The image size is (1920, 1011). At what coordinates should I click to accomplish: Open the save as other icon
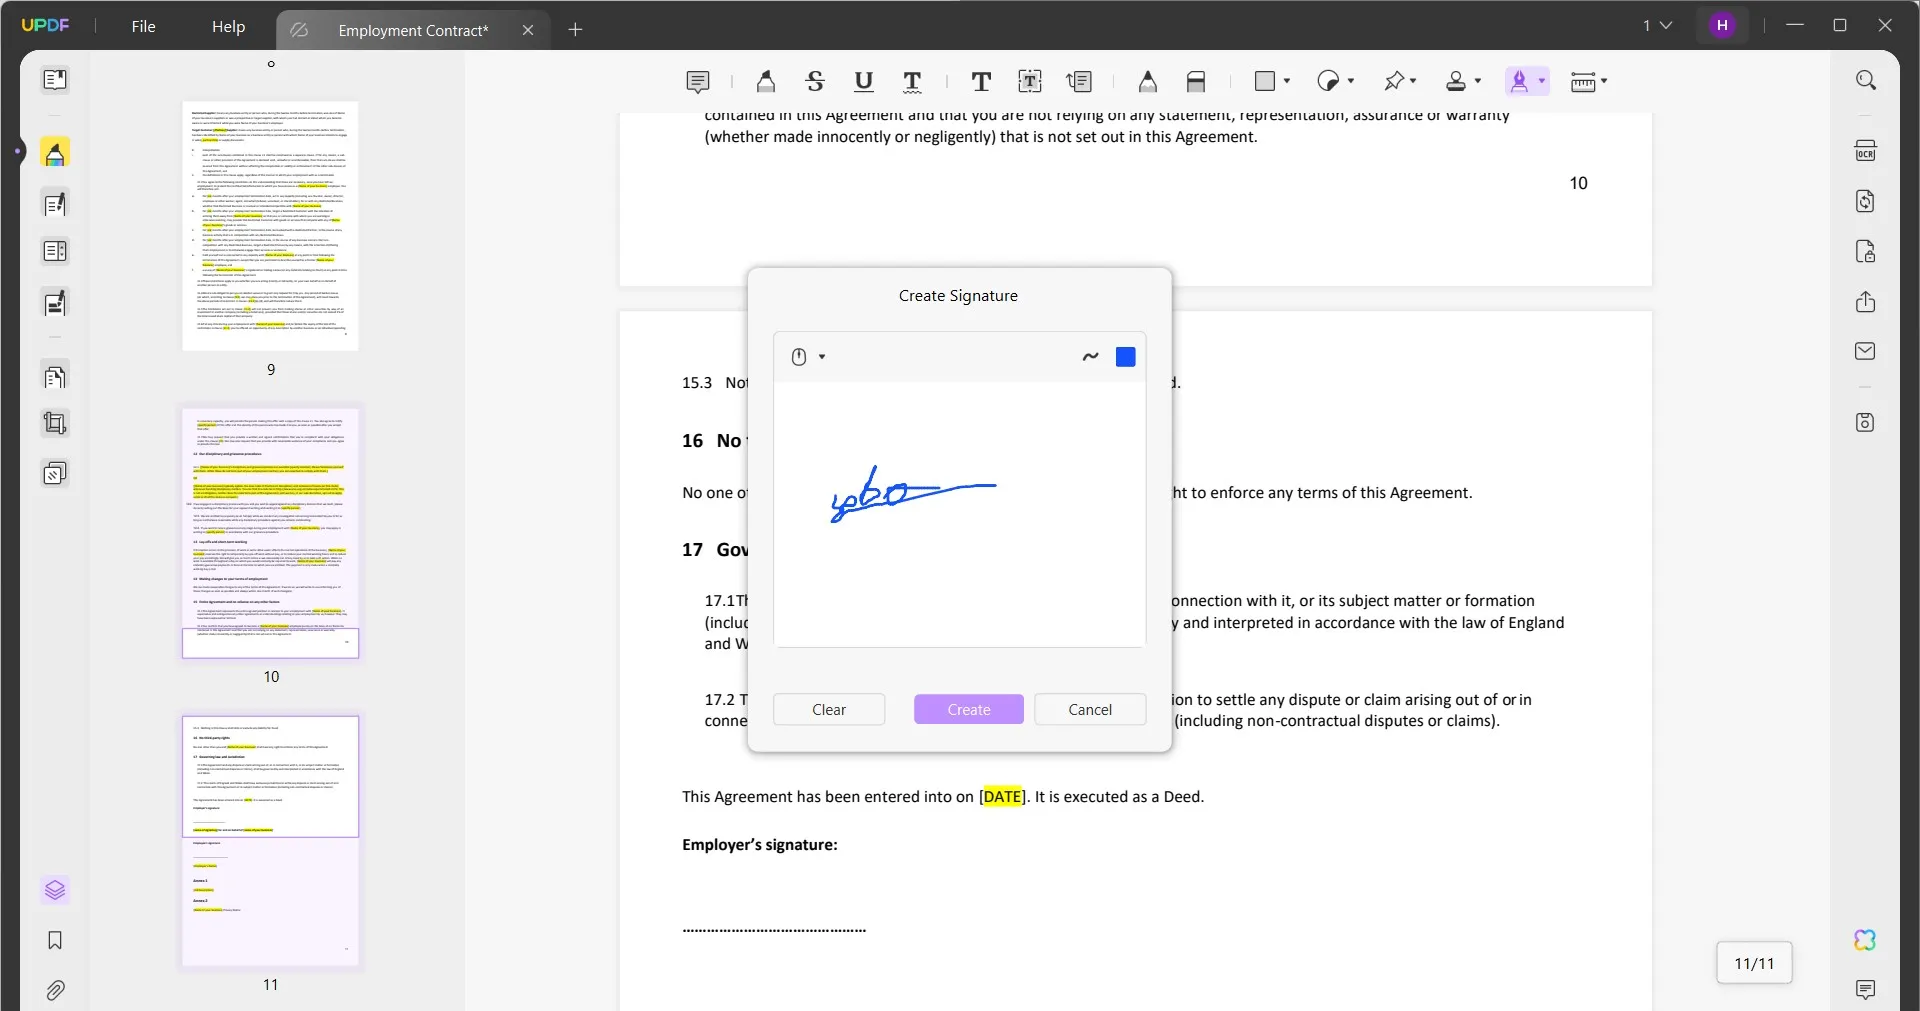pos(1865,422)
